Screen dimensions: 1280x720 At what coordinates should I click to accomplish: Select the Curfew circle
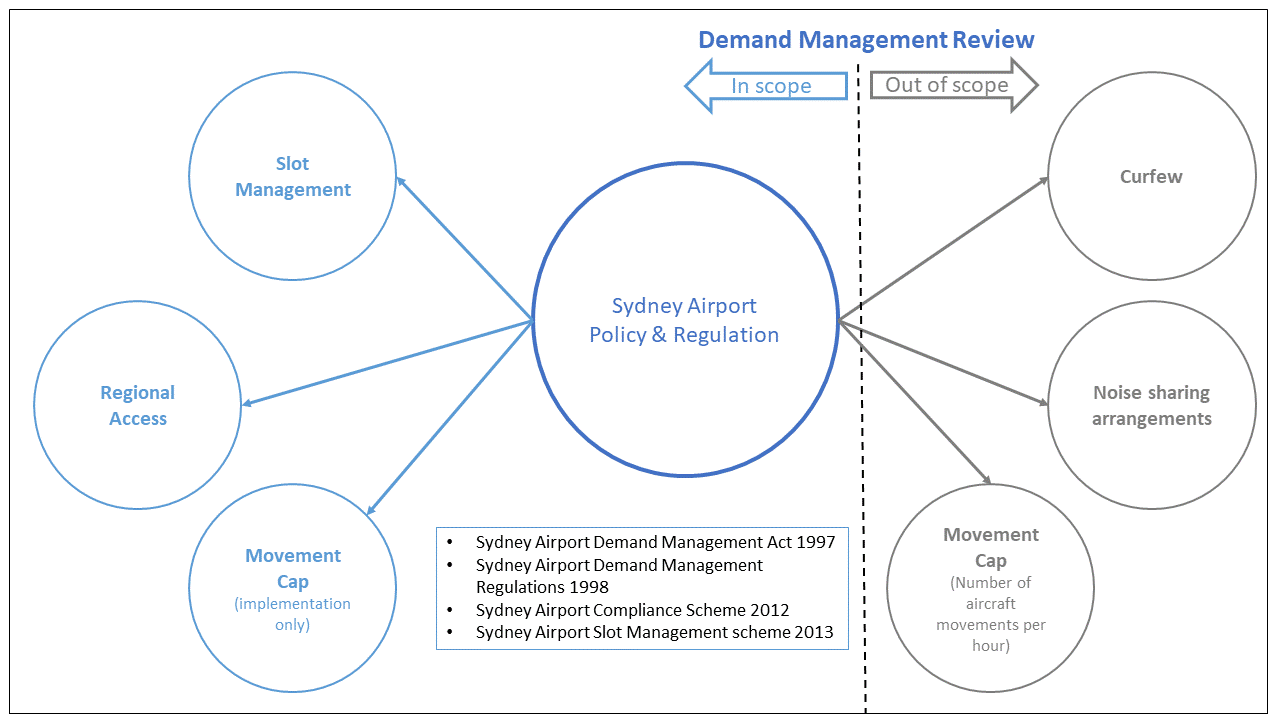(x=1152, y=176)
